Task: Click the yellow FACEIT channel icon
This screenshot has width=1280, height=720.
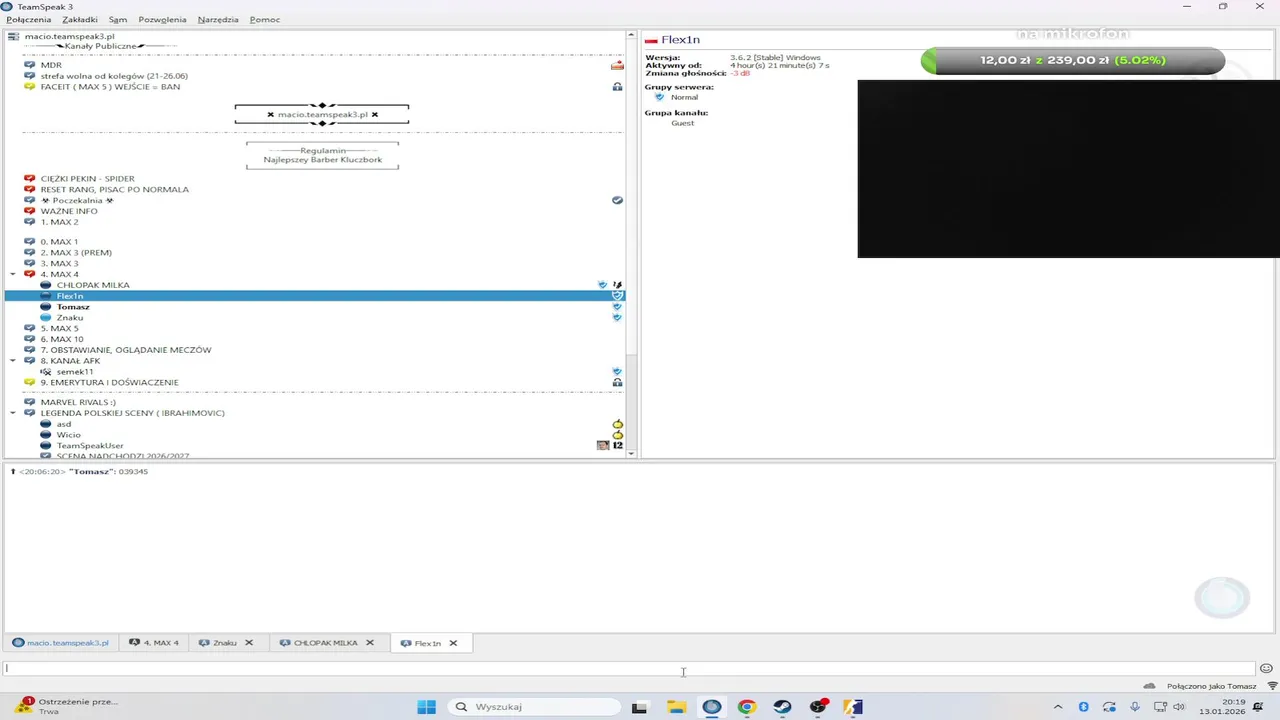Action: tap(30, 87)
